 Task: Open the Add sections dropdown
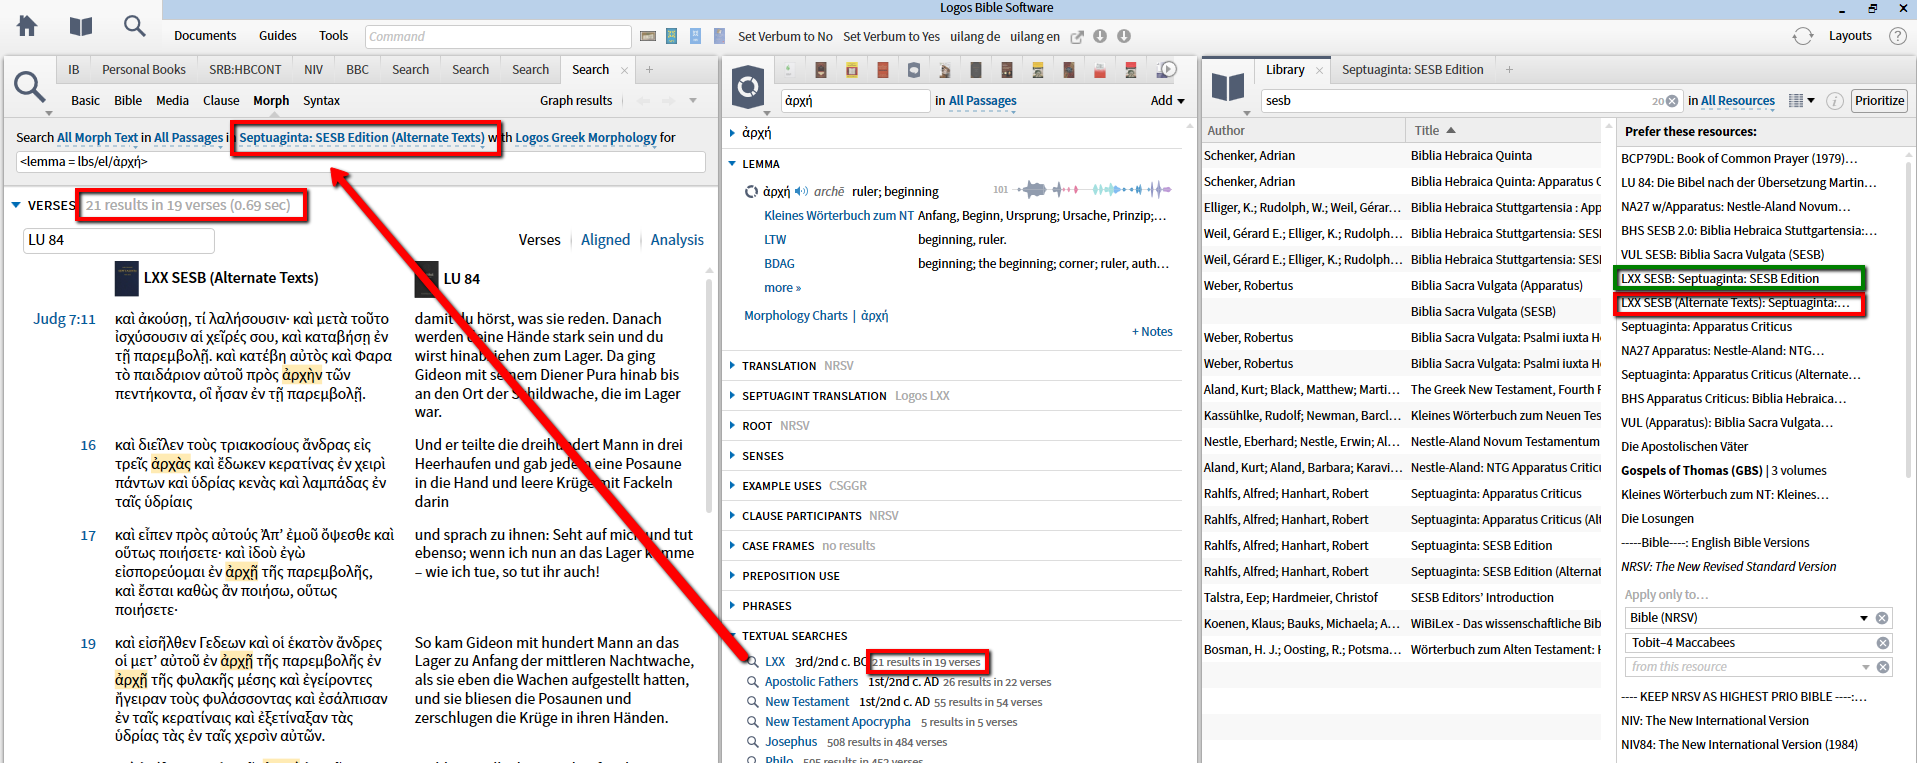(x=1167, y=101)
